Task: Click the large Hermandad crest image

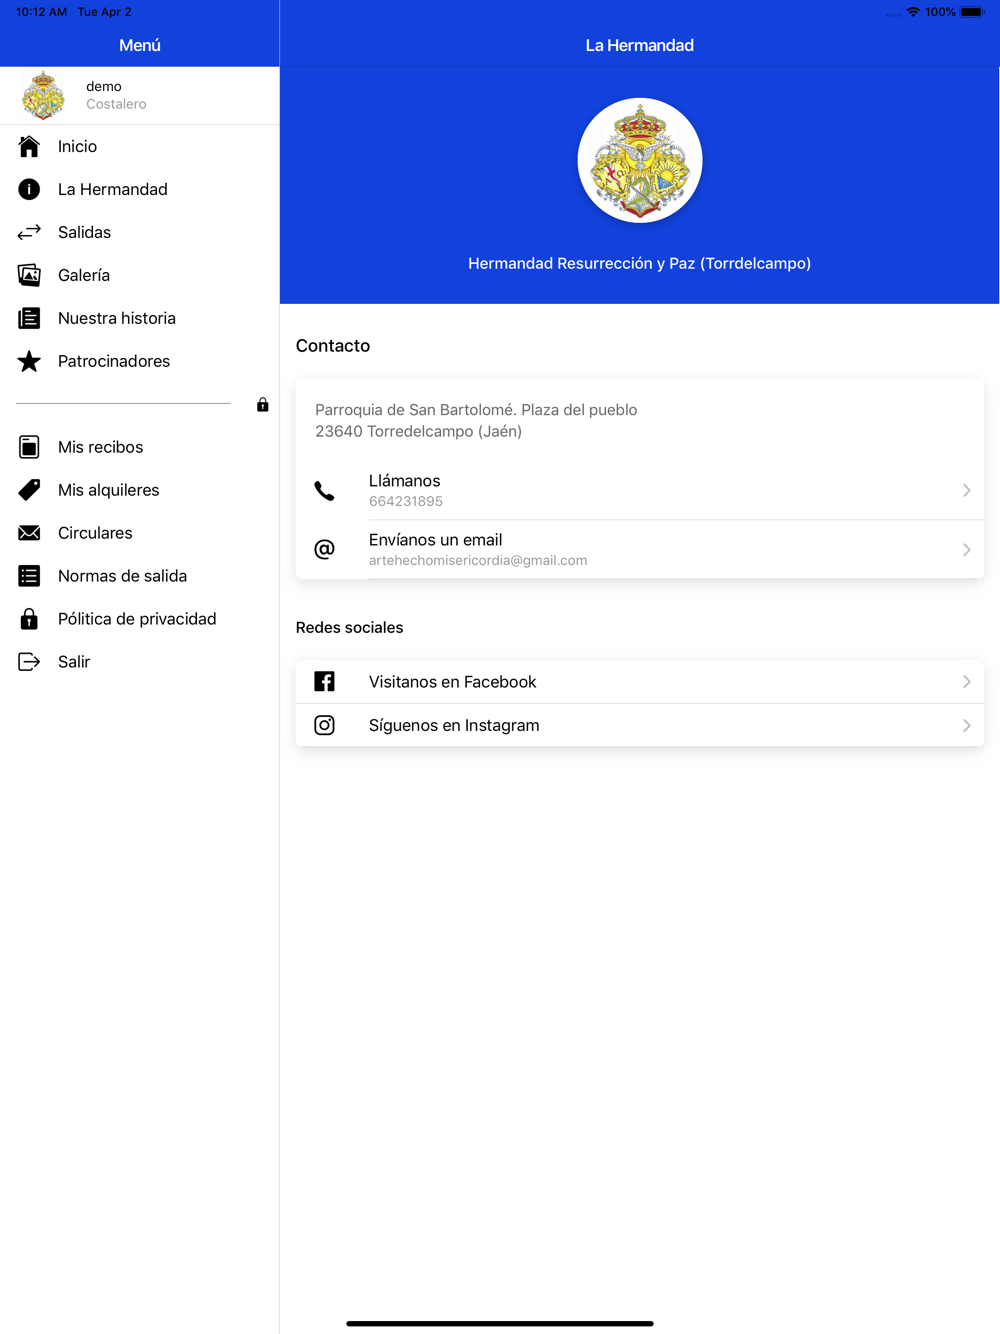Action: [x=640, y=160]
